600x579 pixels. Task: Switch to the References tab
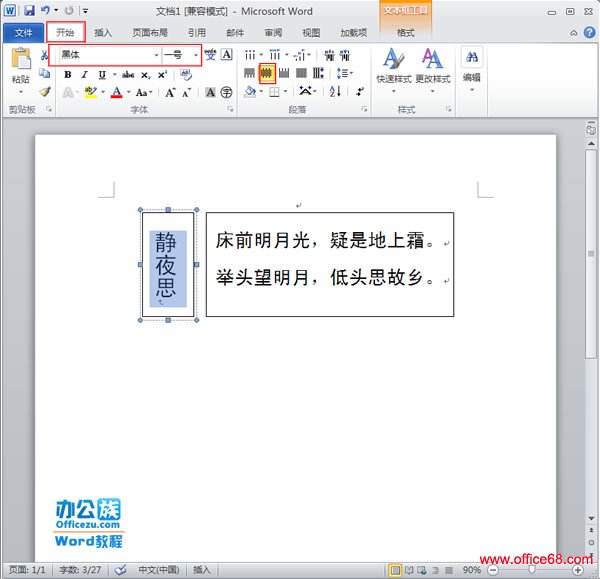point(197,33)
